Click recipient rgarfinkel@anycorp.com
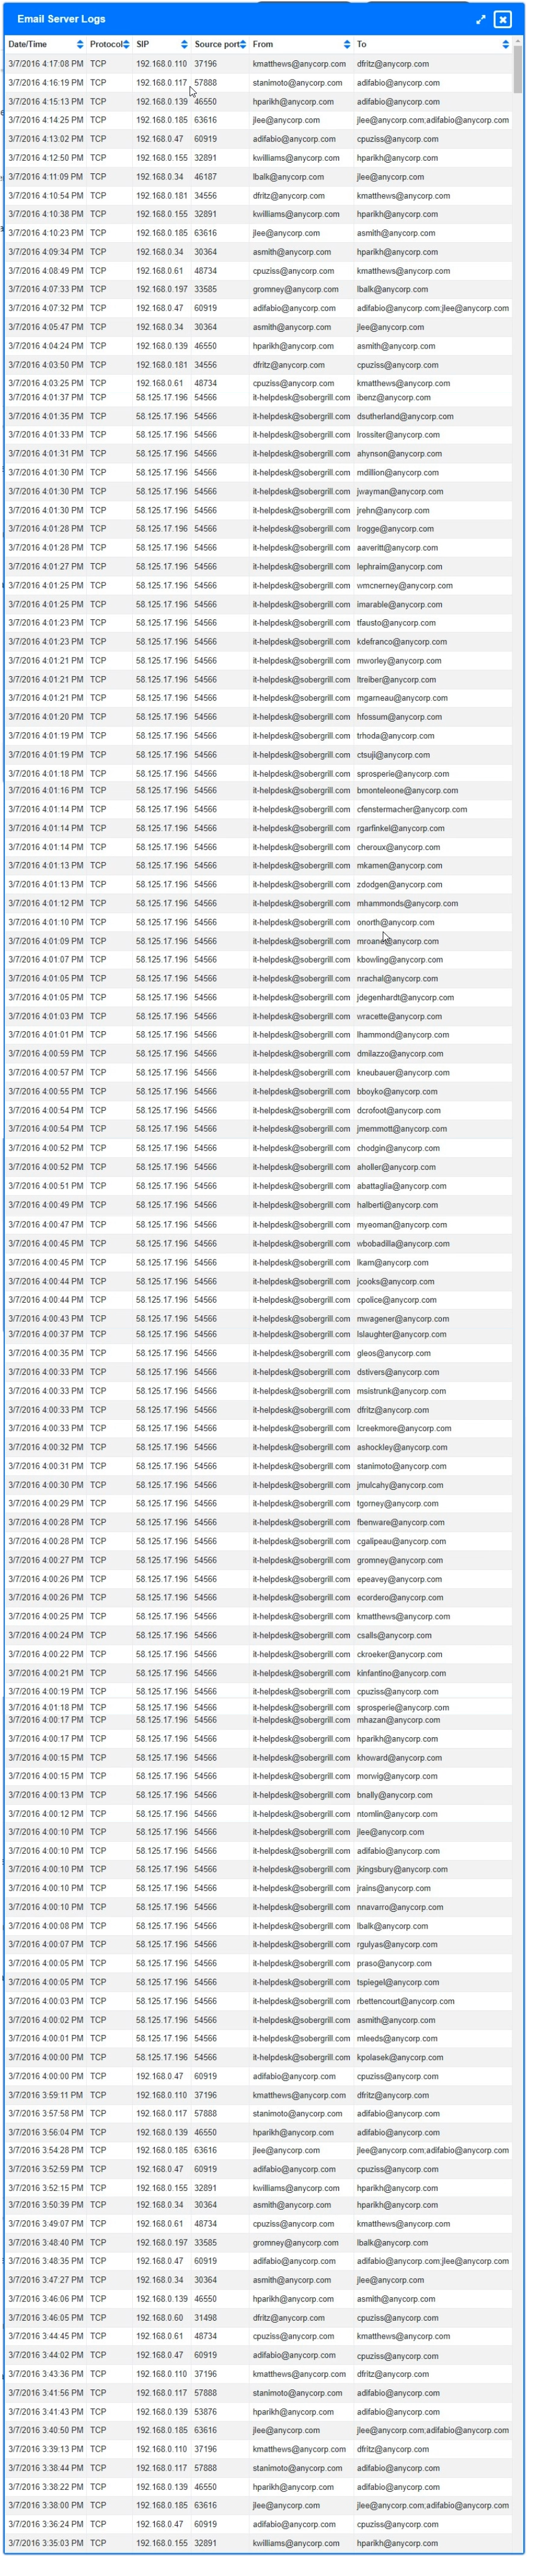543x2576 pixels. (401, 828)
